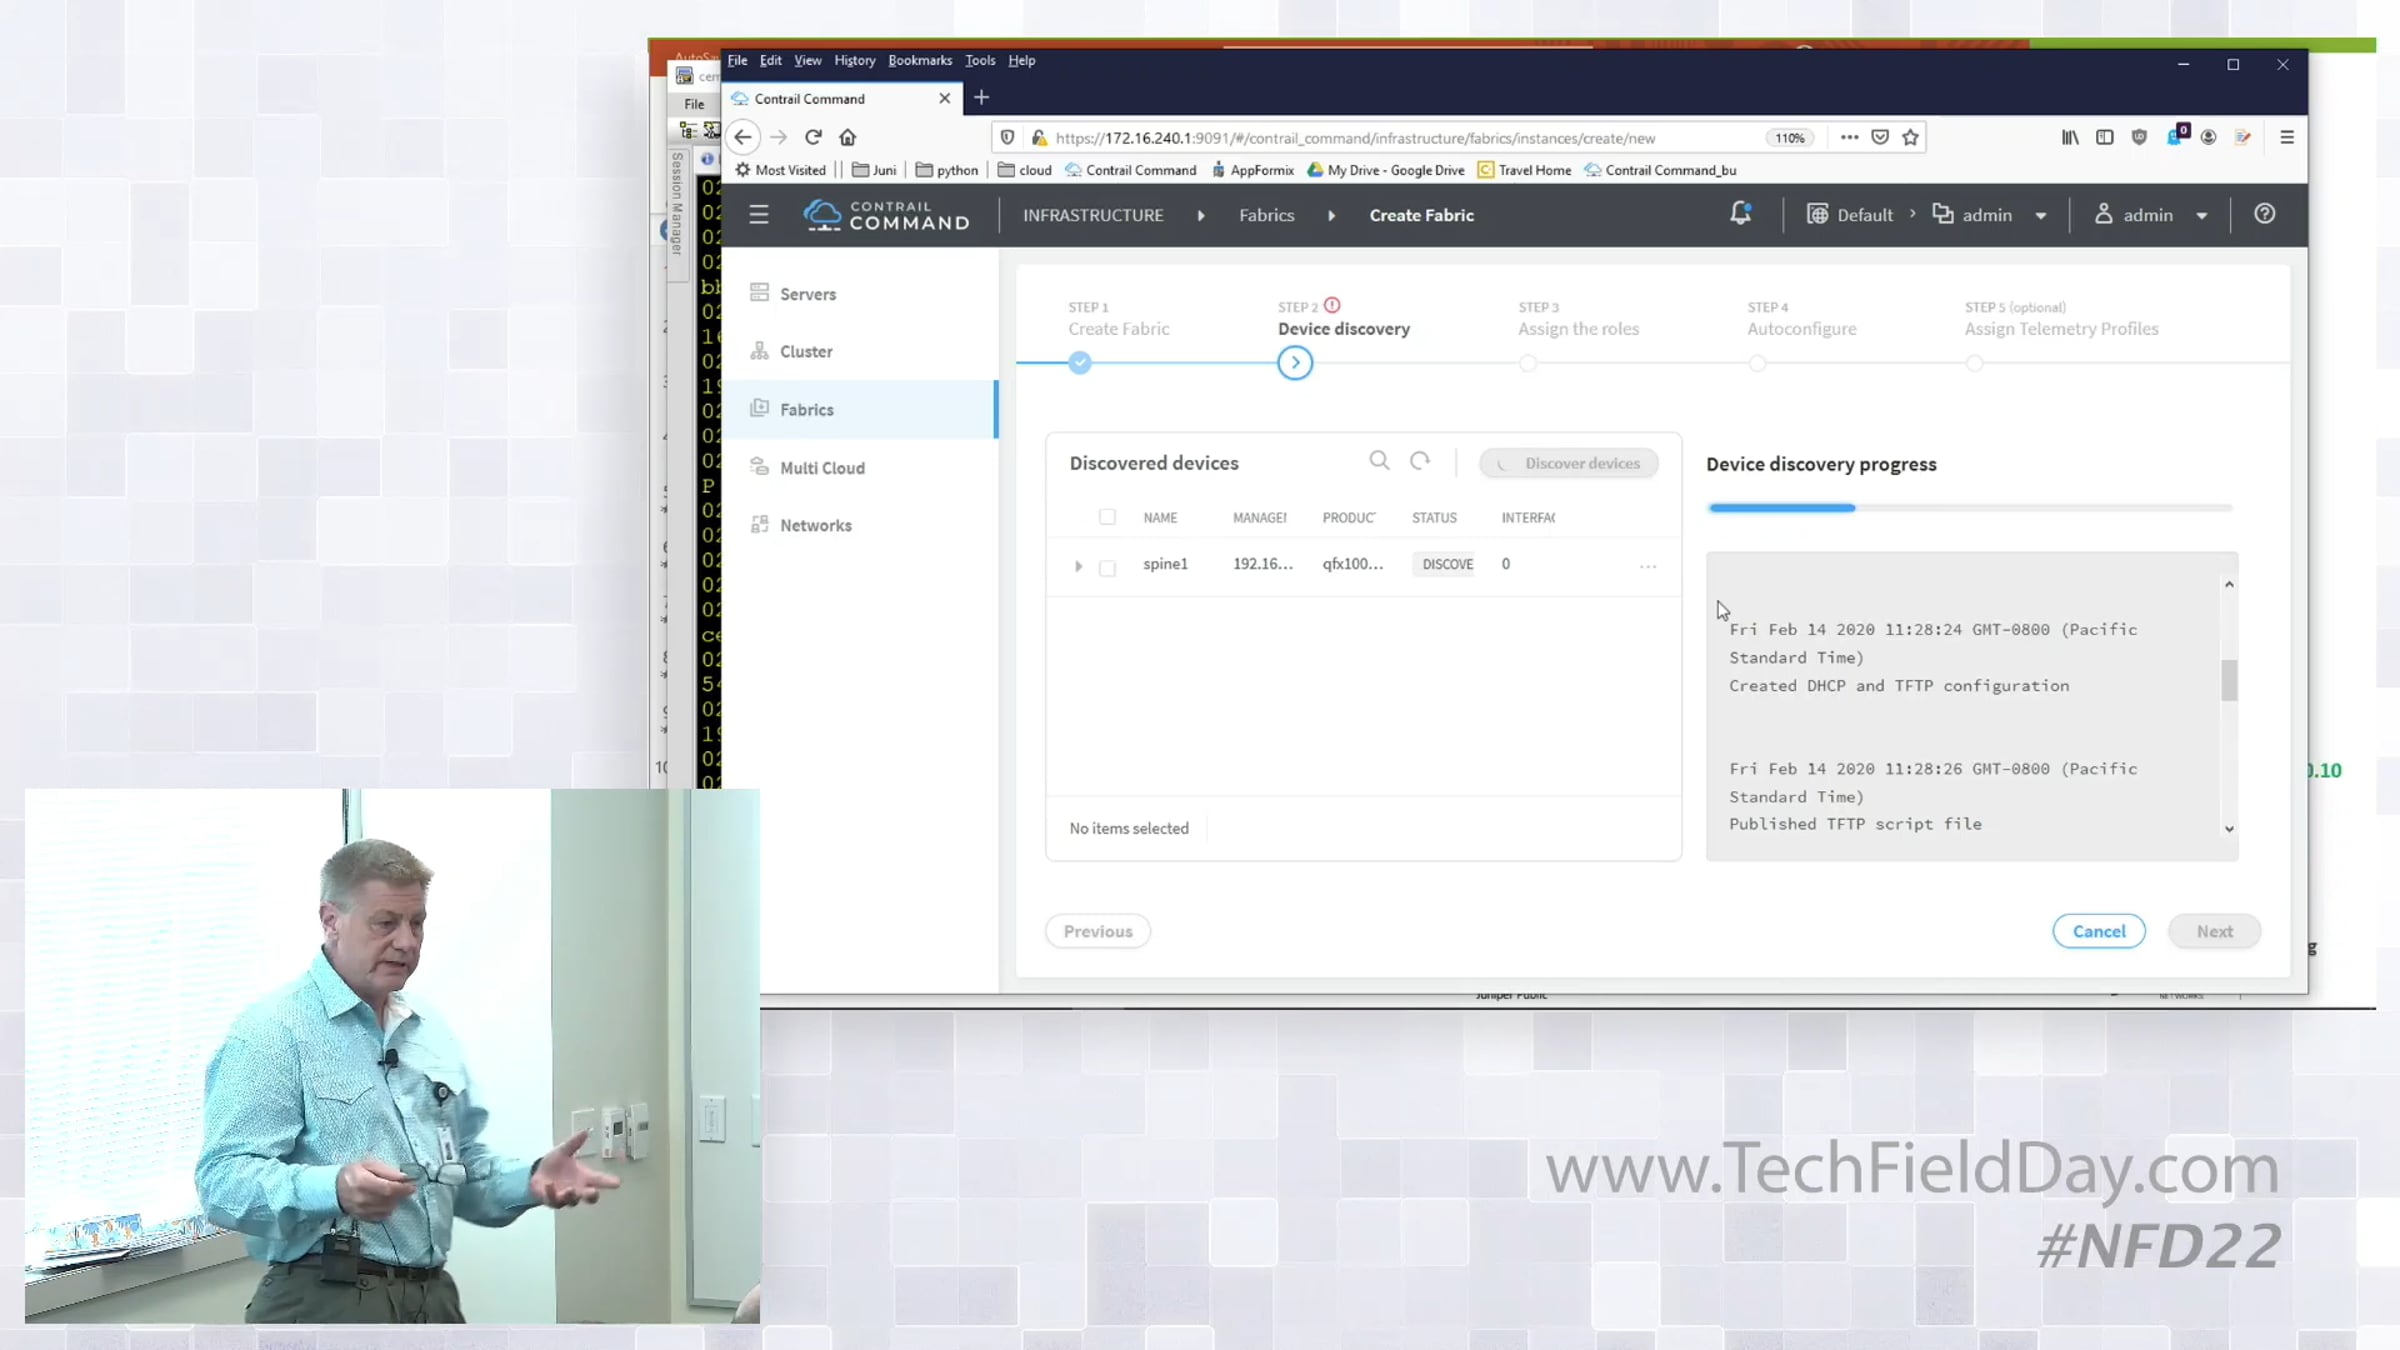Open the AppFormix bookmark
This screenshot has width=2400, height=1350.
click(1252, 170)
